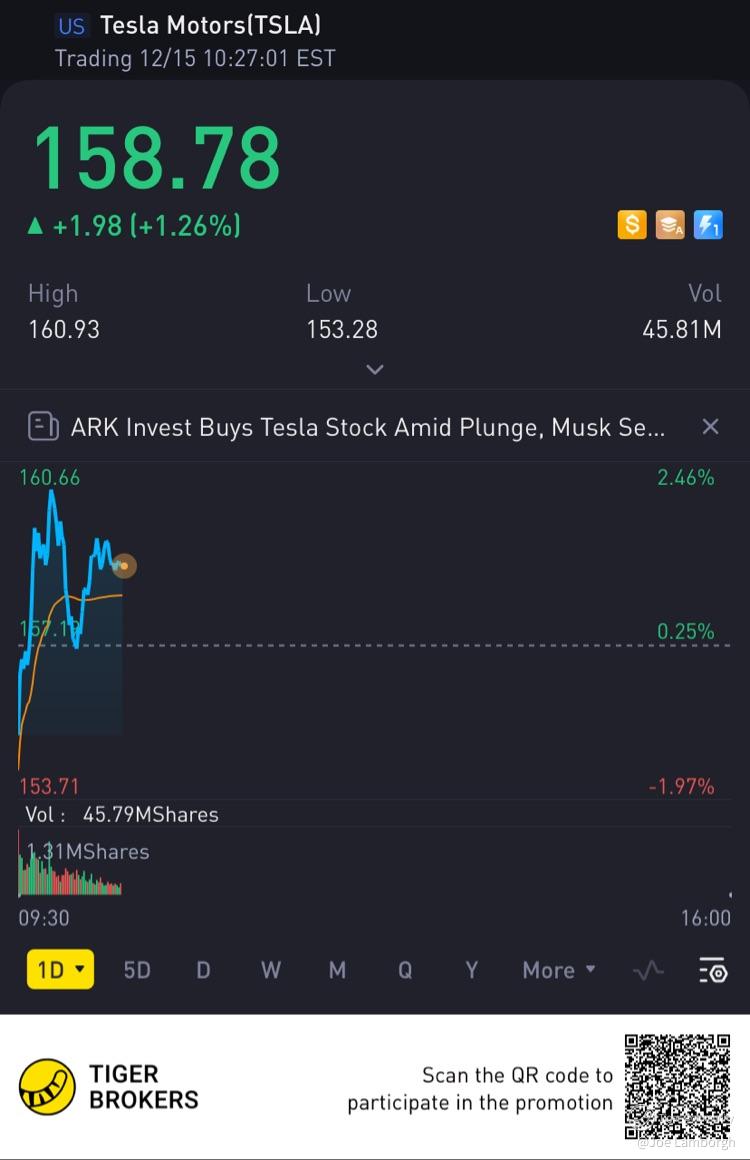
Task: Tap the Tiger Brokers logo
Action: pyautogui.click(x=47, y=1087)
